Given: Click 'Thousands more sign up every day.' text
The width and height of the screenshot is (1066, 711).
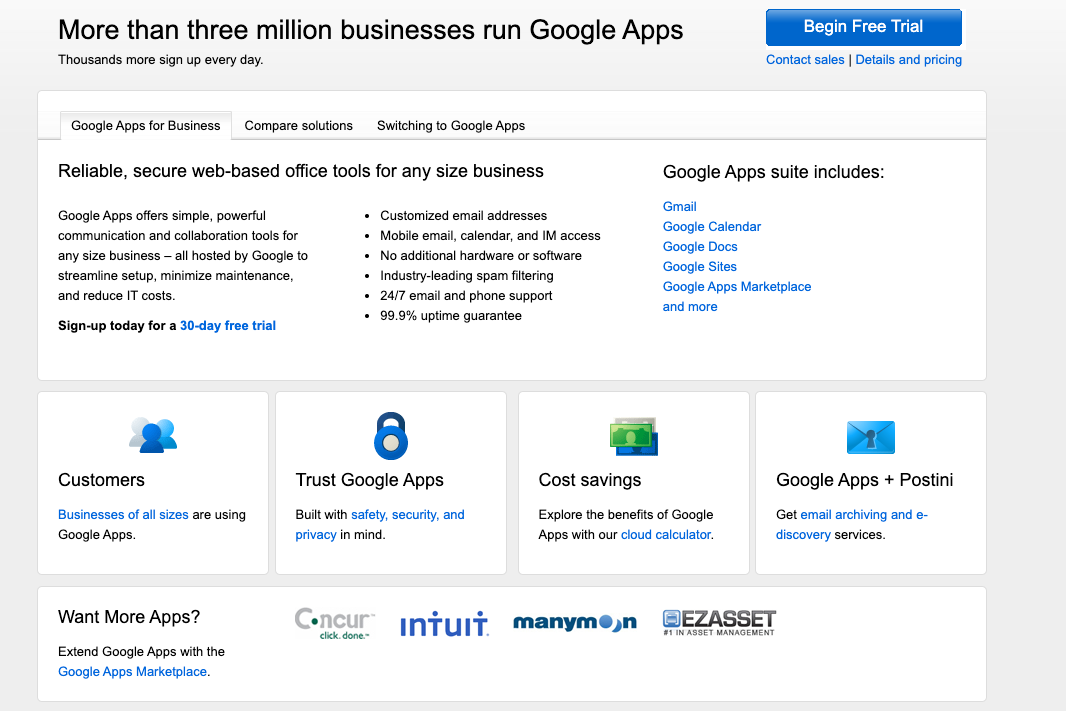Looking at the screenshot, I should pos(160,60).
